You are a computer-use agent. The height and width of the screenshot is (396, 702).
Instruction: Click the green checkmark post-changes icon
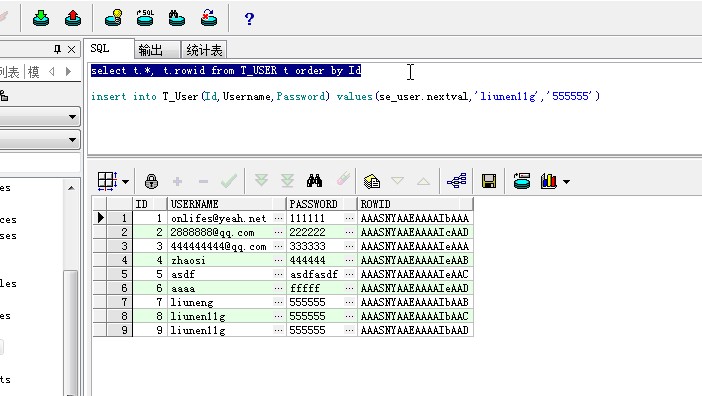pos(229,181)
